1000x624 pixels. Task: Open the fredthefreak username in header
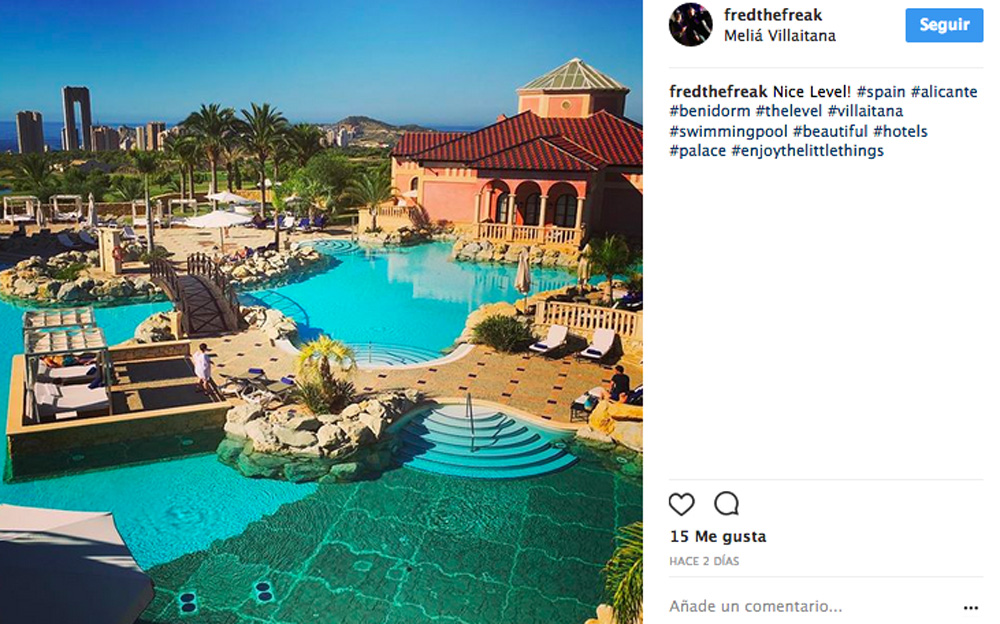click(772, 15)
